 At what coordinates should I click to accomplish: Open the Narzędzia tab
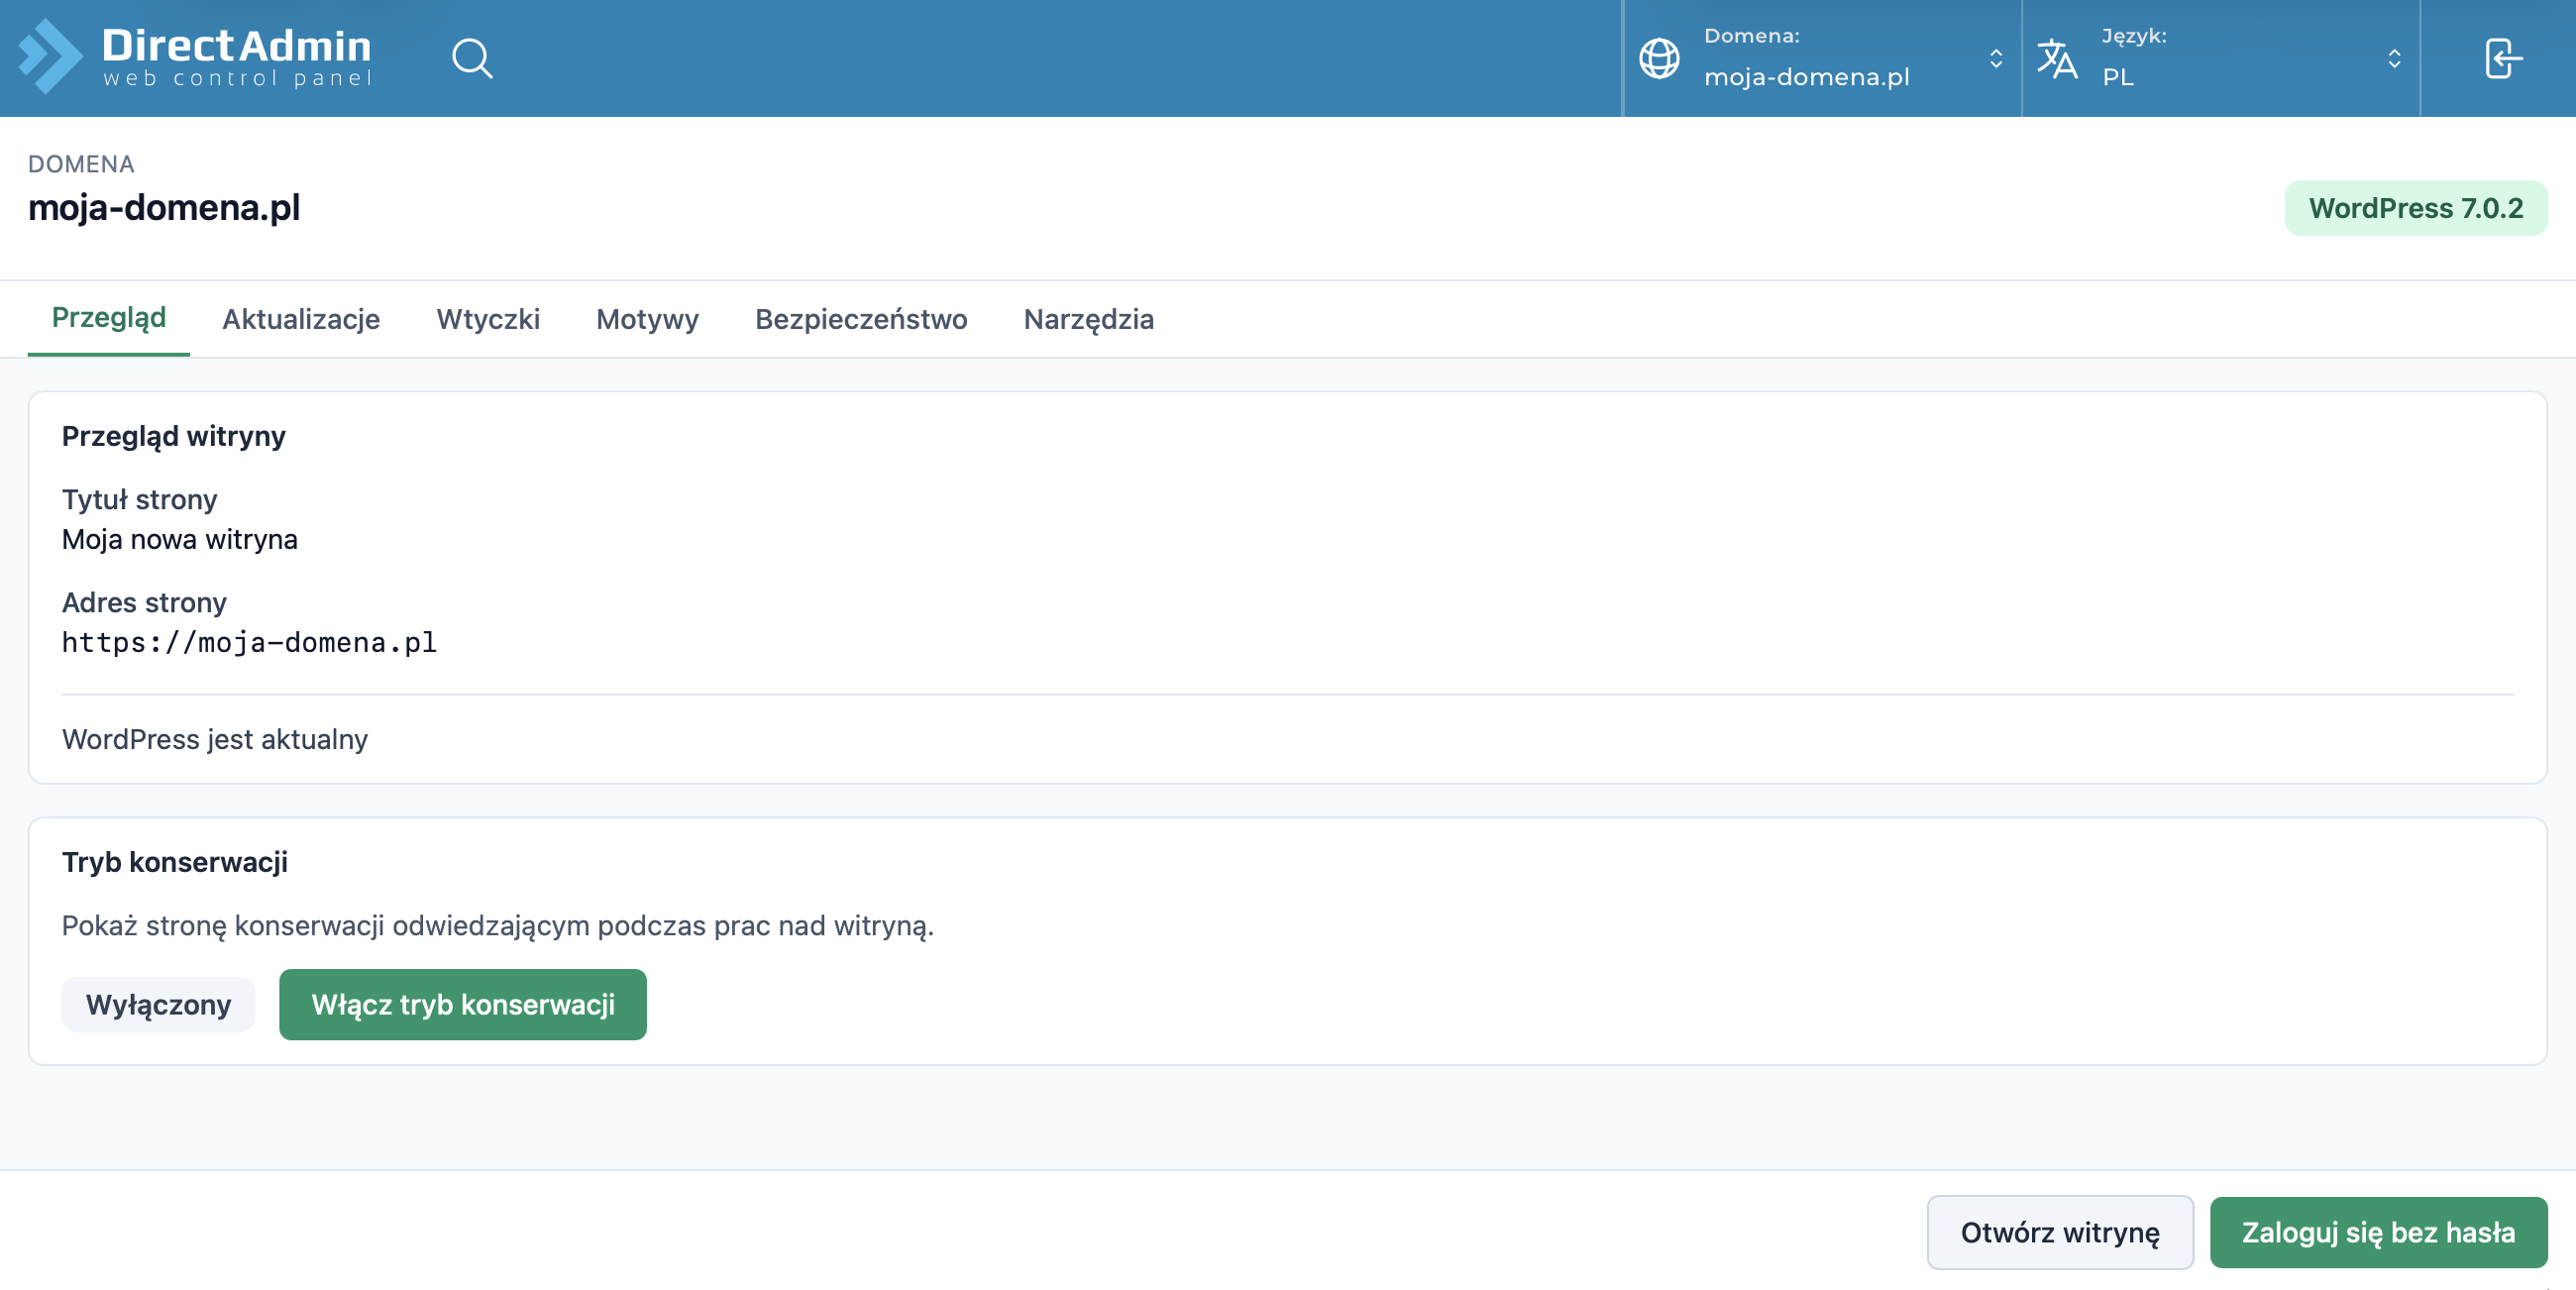point(1088,319)
